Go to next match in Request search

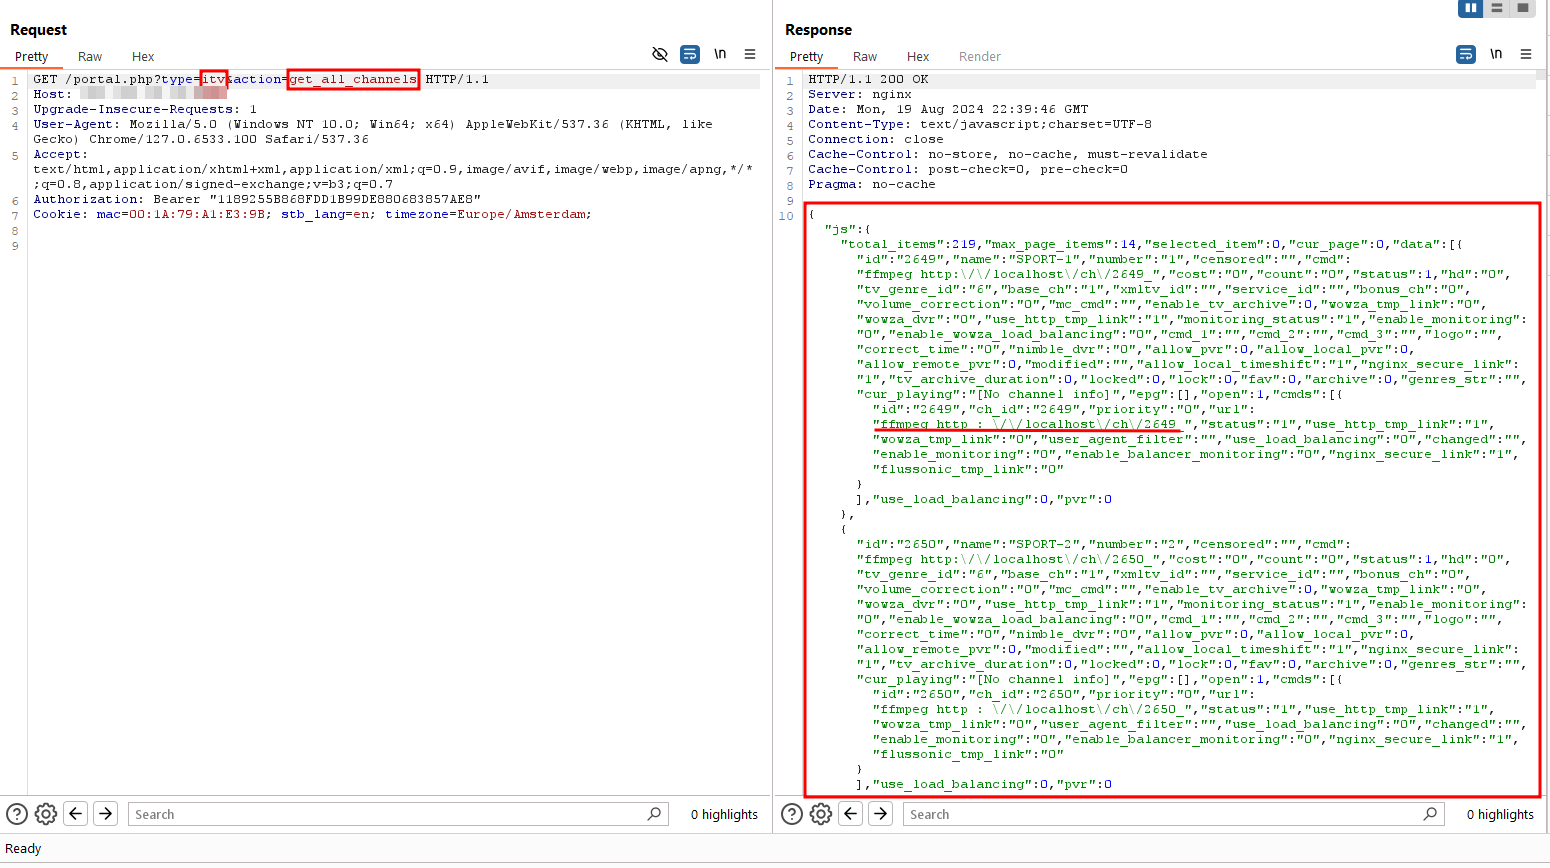(x=106, y=814)
